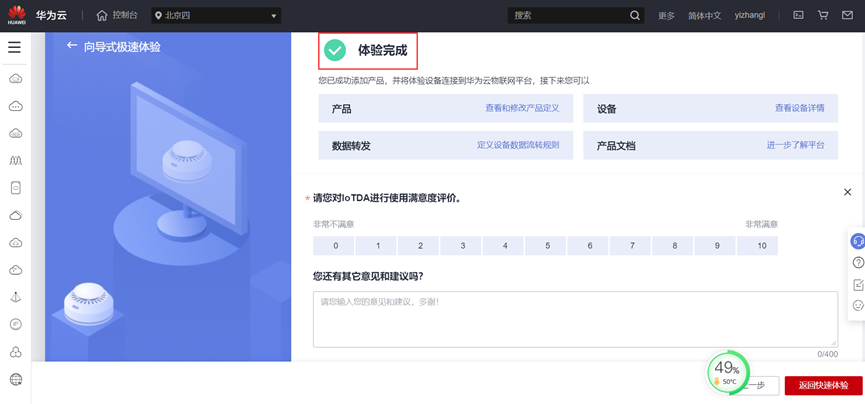Open 进一步了解平台 link
This screenshot has width=865, height=404.
tap(795, 145)
